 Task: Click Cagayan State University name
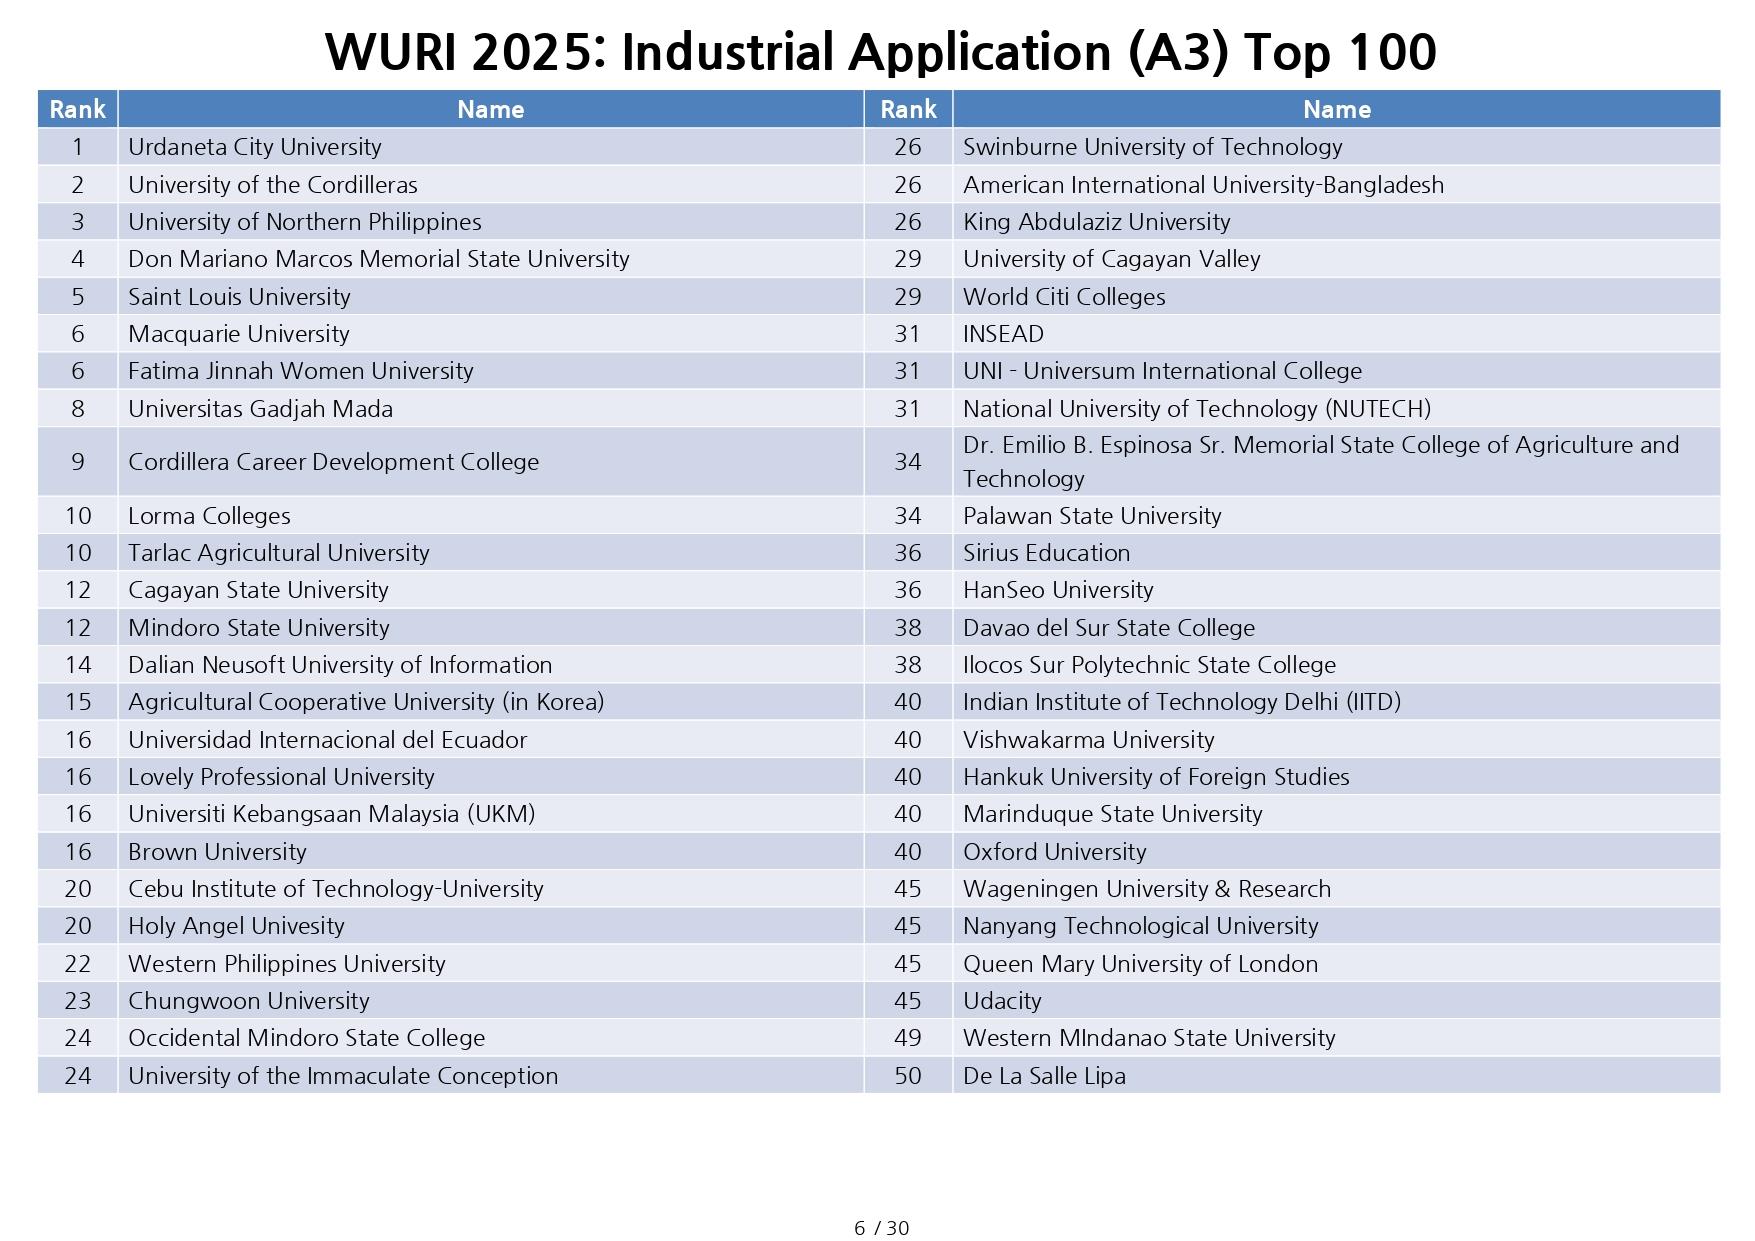click(258, 590)
